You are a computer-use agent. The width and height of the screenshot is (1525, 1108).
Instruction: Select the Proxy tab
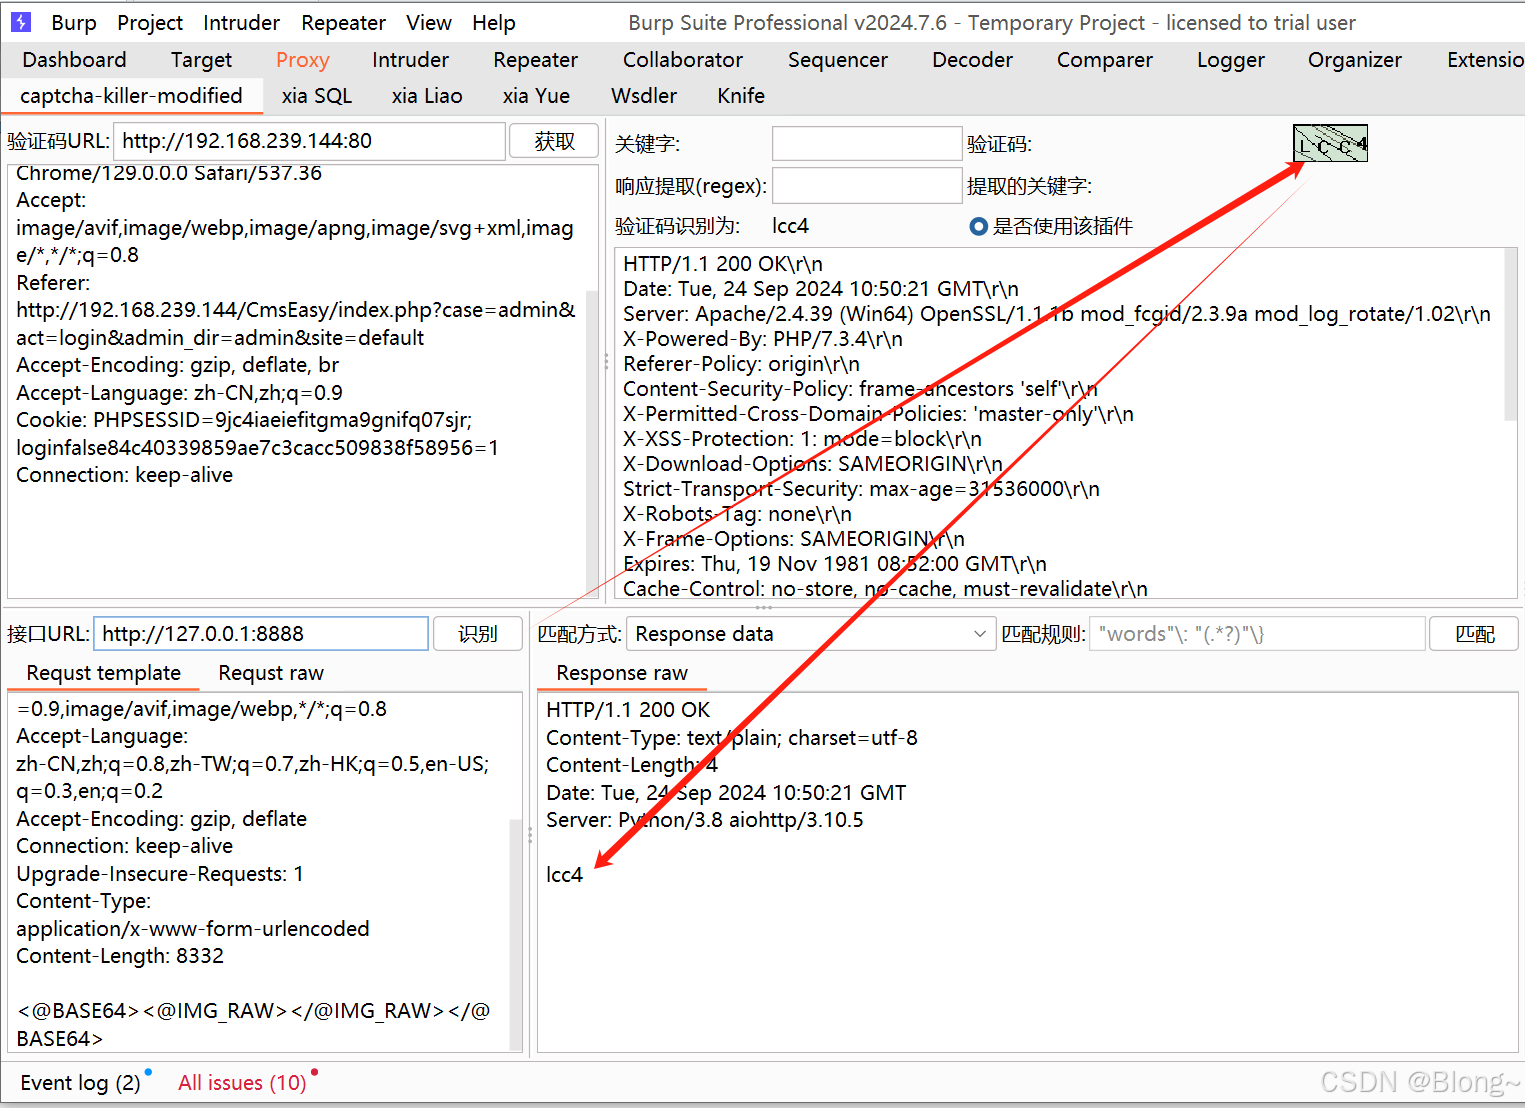(303, 60)
